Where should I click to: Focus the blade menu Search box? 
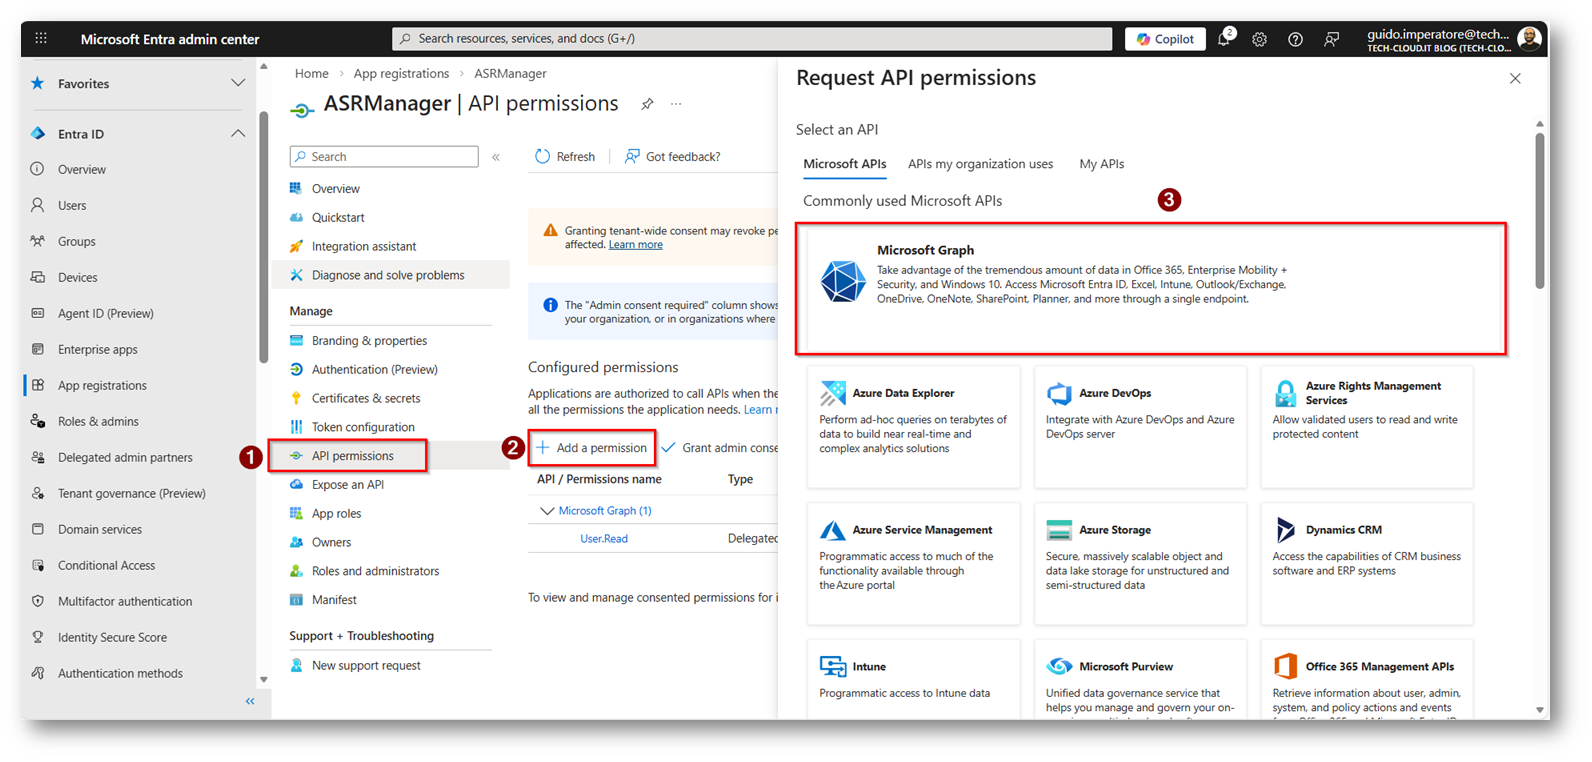pyautogui.click(x=384, y=156)
